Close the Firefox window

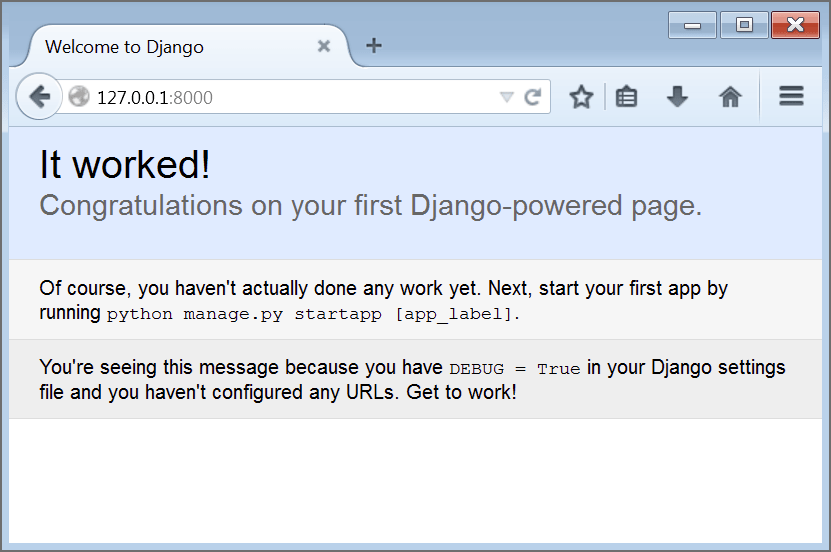coord(796,25)
